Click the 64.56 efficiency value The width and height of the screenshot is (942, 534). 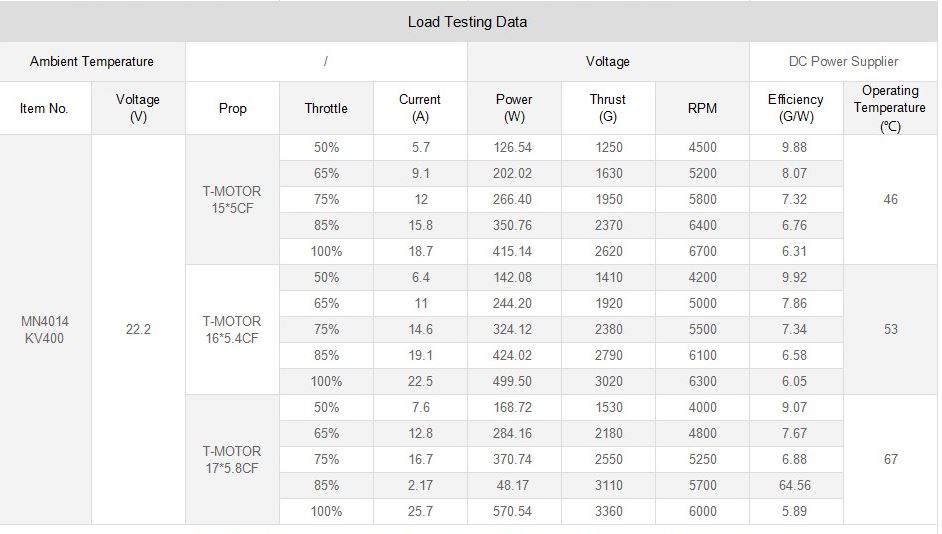coord(795,485)
